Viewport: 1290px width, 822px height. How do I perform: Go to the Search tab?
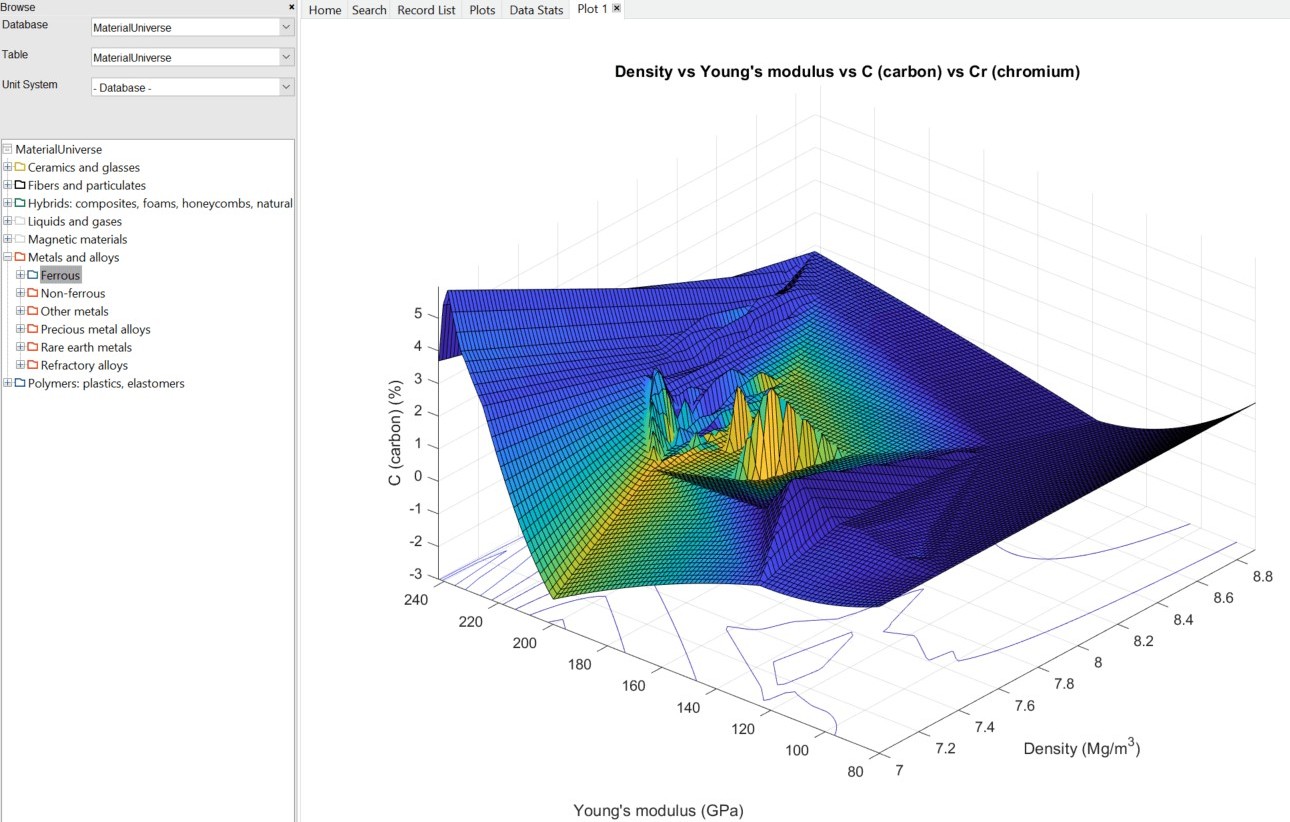coord(369,10)
